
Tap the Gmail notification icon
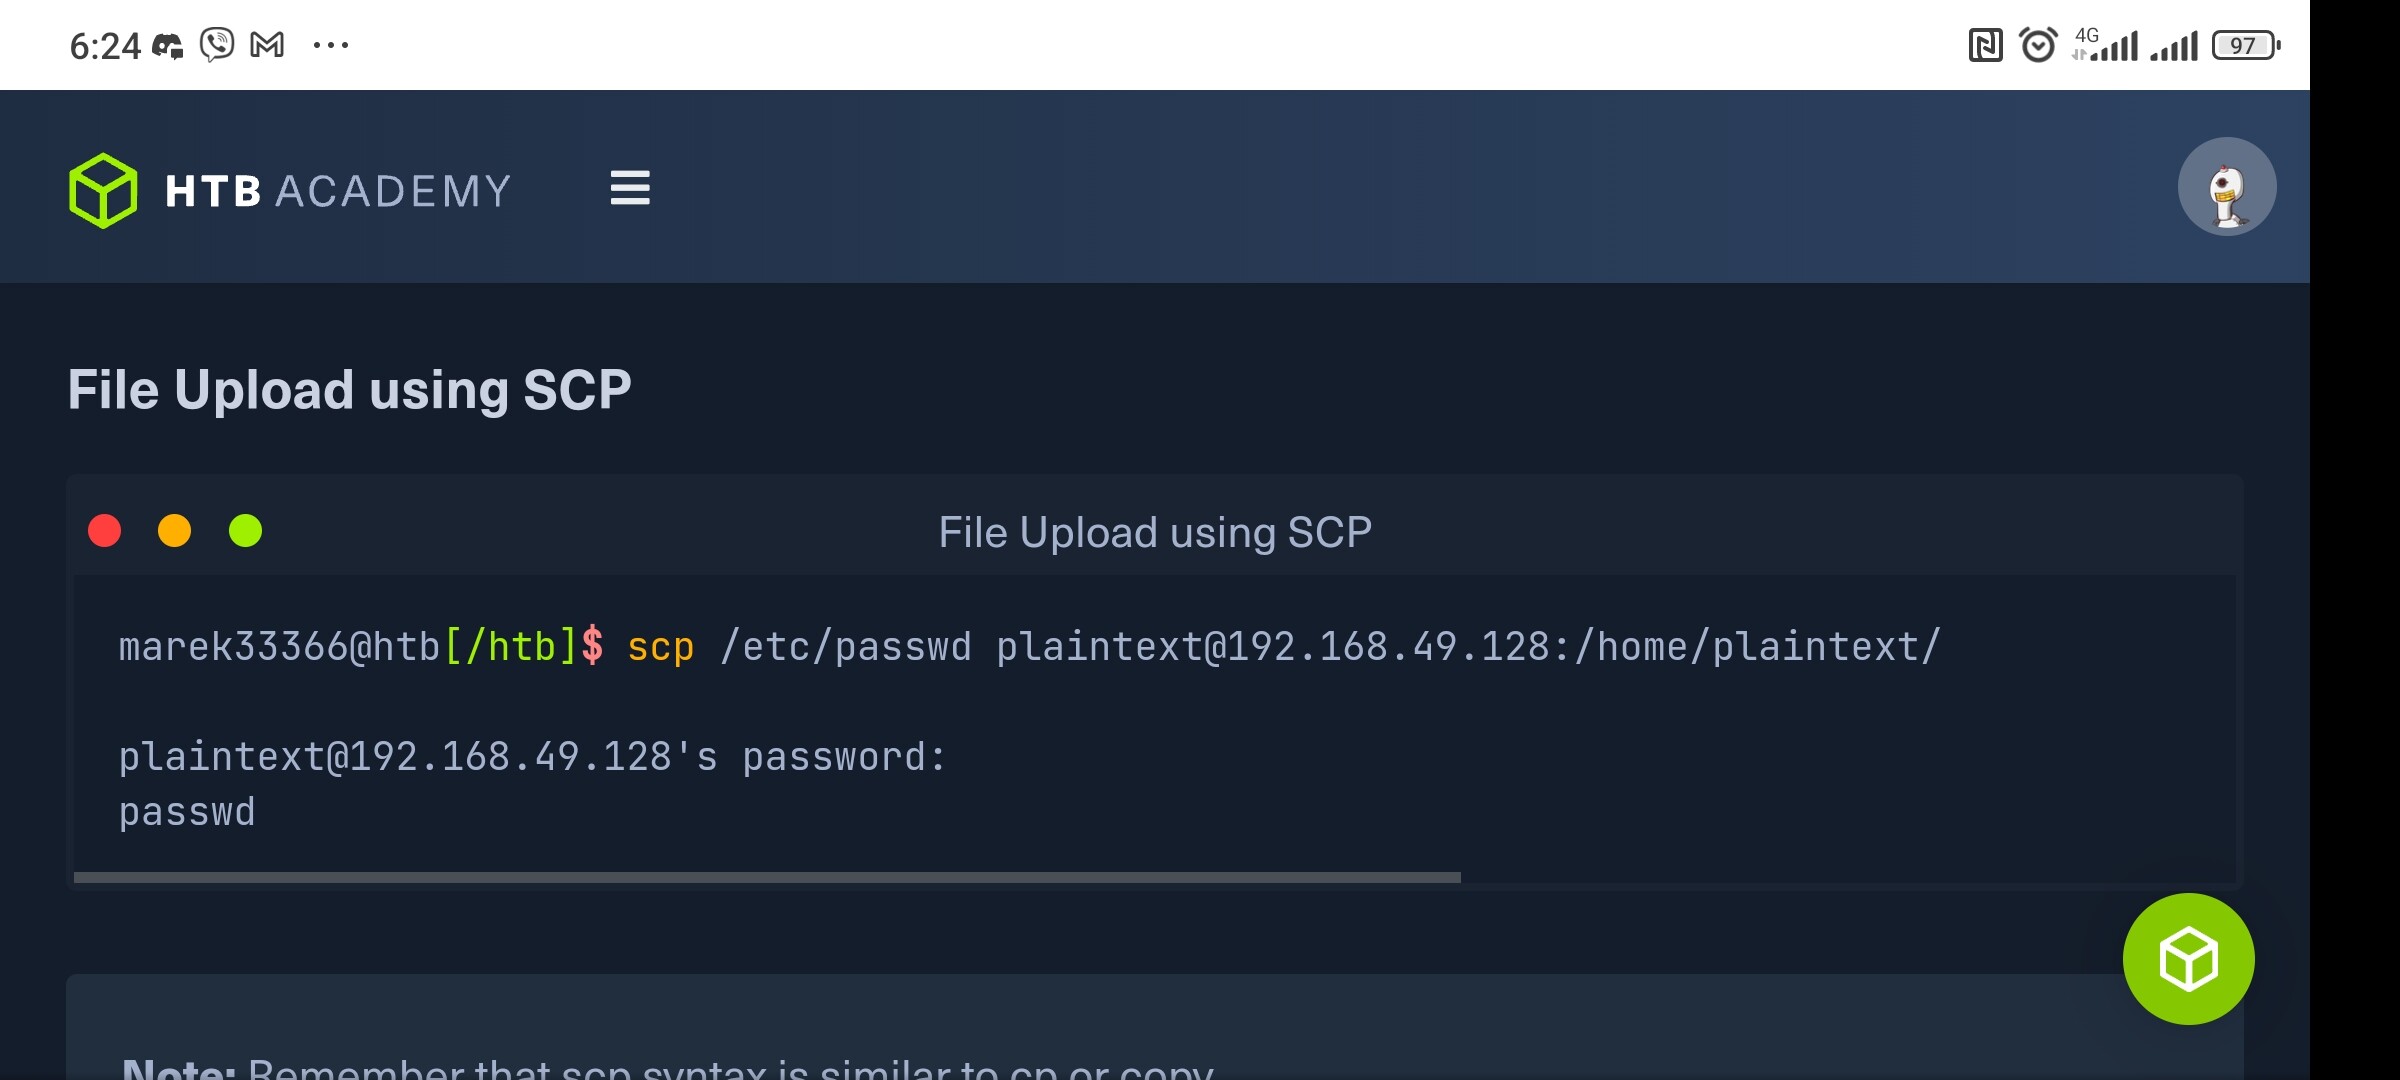[267, 45]
